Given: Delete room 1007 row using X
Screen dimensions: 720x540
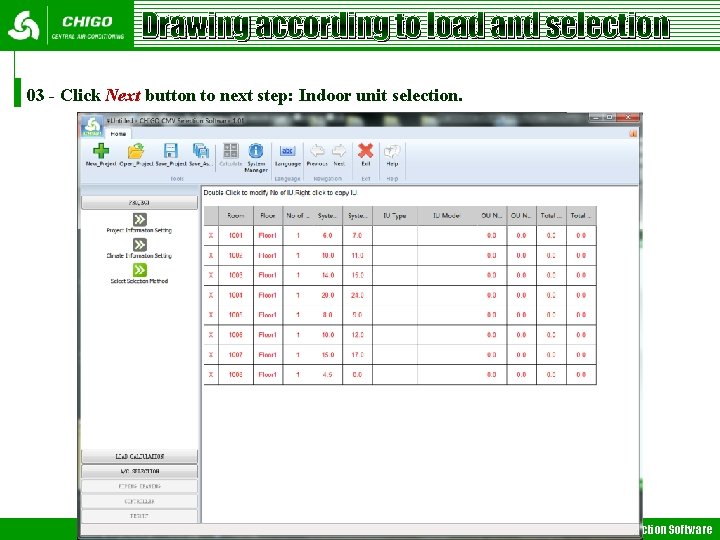Looking at the screenshot, I should click(211, 354).
